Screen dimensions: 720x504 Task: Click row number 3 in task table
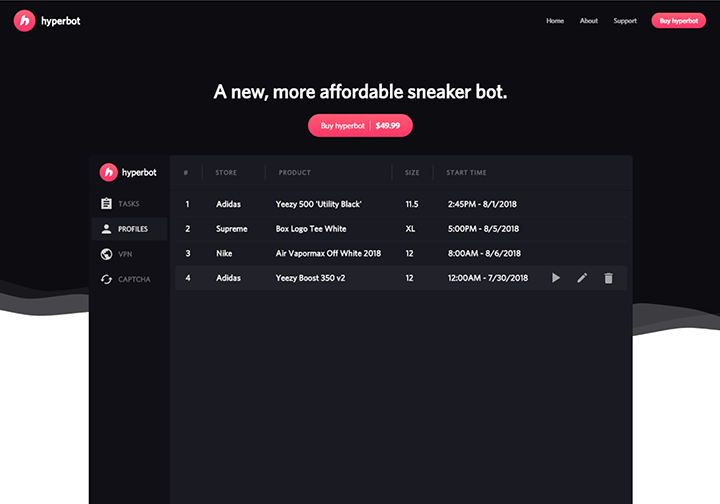[187, 253]
